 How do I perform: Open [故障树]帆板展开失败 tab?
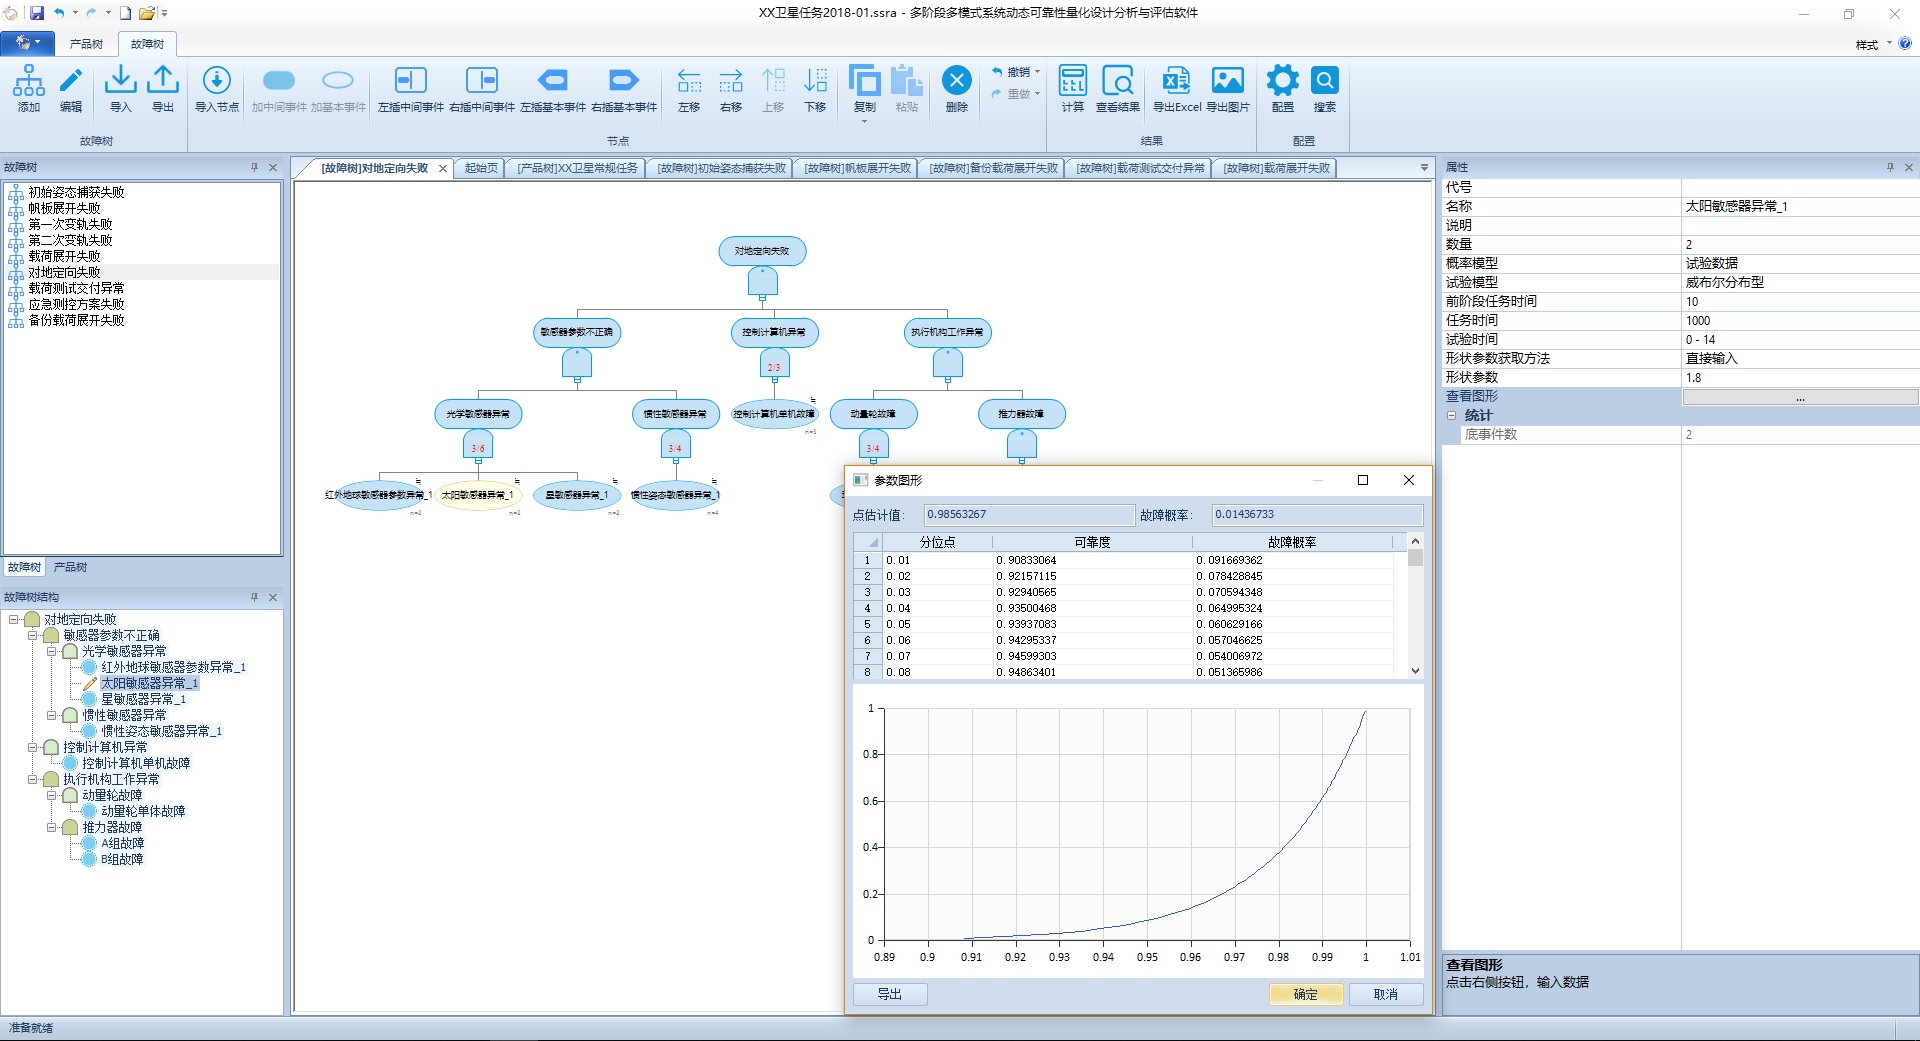pyautogui.click(x=858, y=168)
